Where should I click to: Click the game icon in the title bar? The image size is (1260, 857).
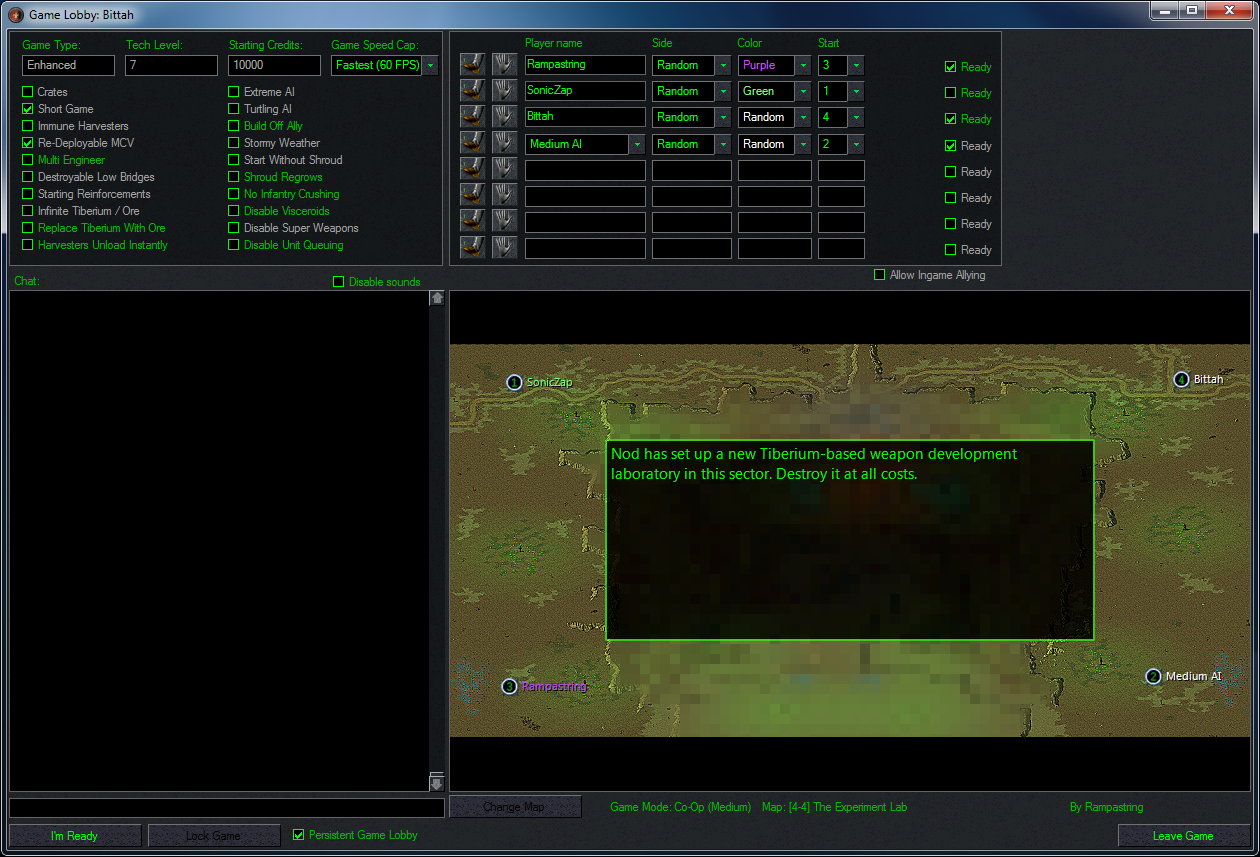[x=15, y=14]
